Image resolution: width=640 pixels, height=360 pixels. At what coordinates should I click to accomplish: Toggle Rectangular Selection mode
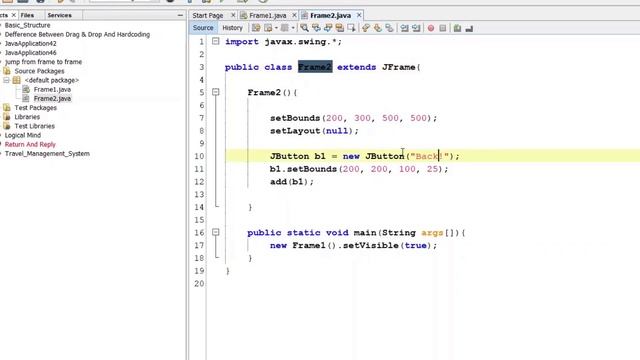pyautogui.click(x=351, y=28)
